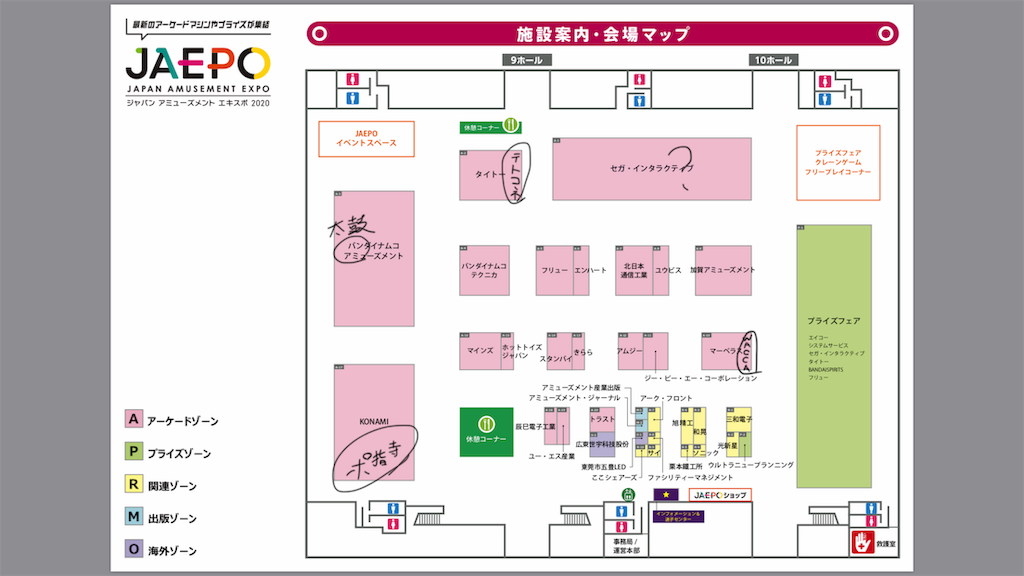Screen dimensions: 1024x576
Task: Click staircase icon below KONAMI booth
Action: pyautogui.click(x=428, y=519)
